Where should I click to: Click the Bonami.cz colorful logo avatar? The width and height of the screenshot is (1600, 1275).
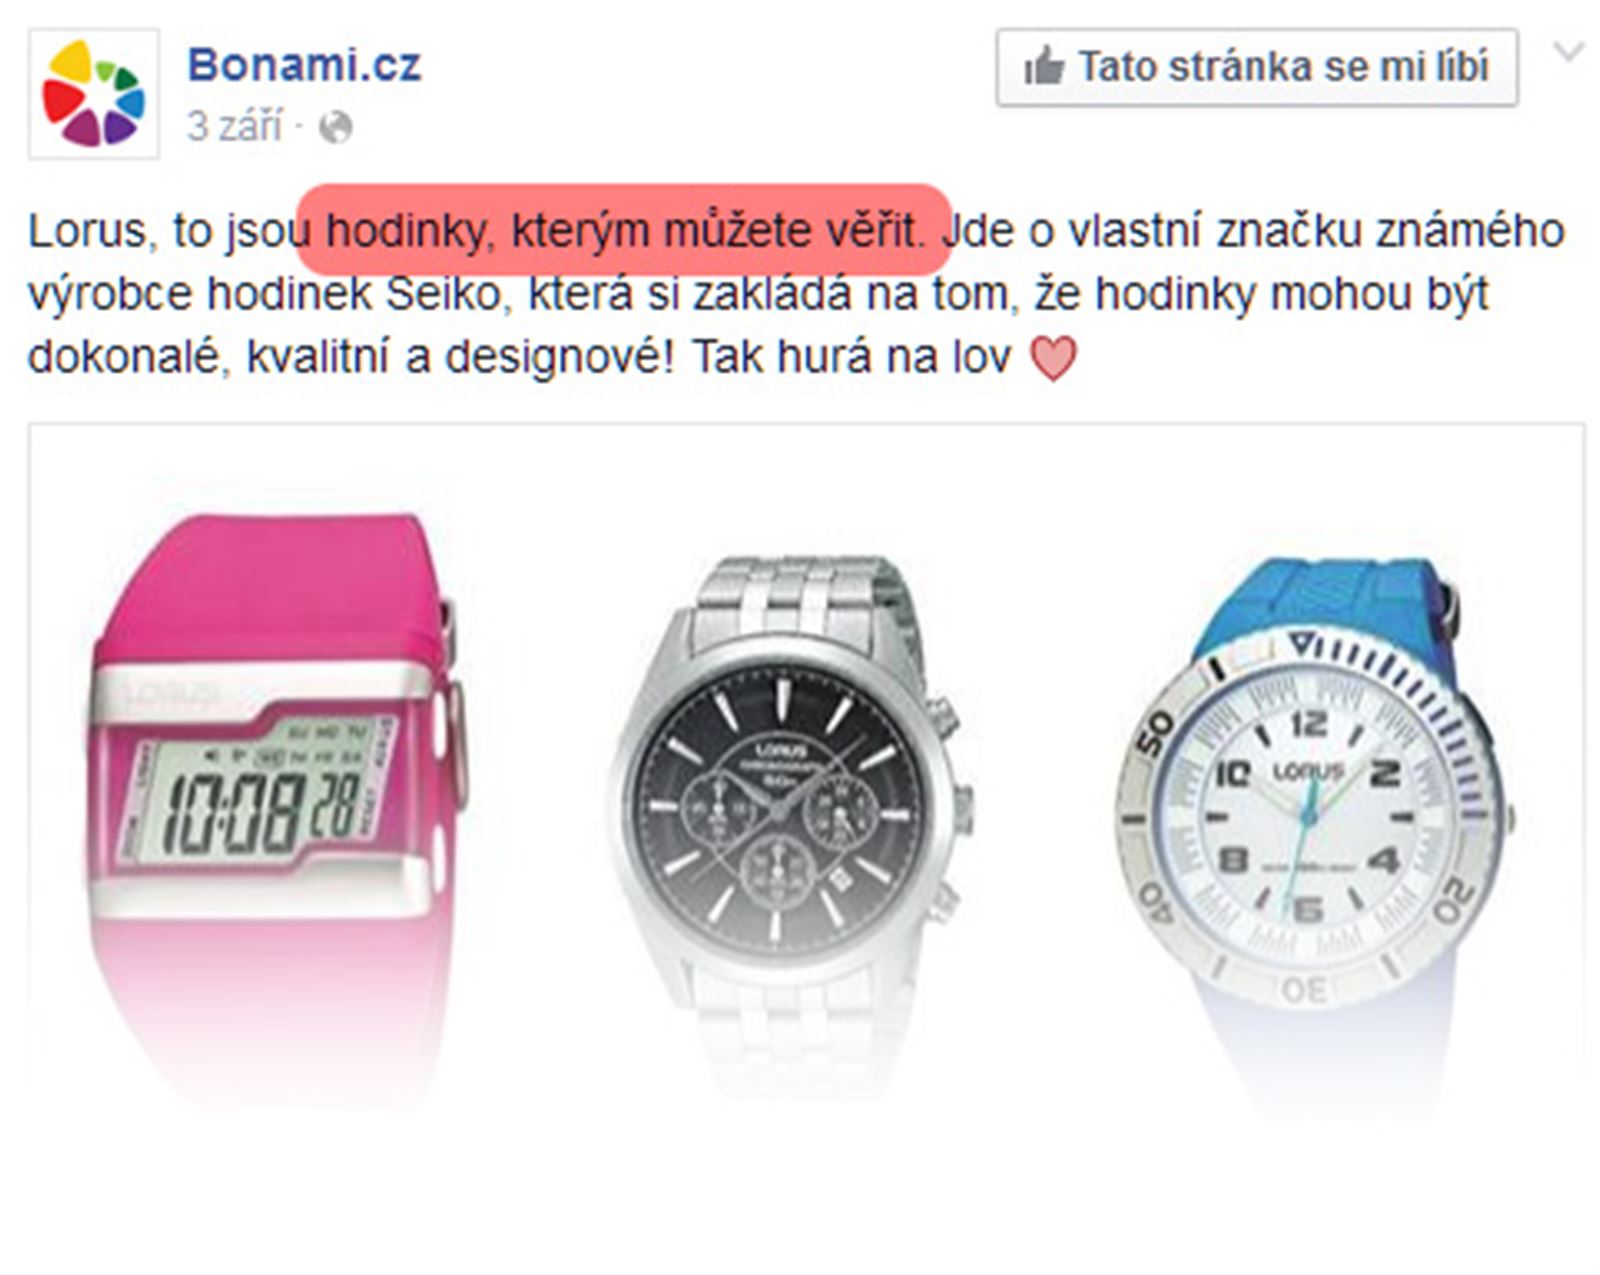93,94
